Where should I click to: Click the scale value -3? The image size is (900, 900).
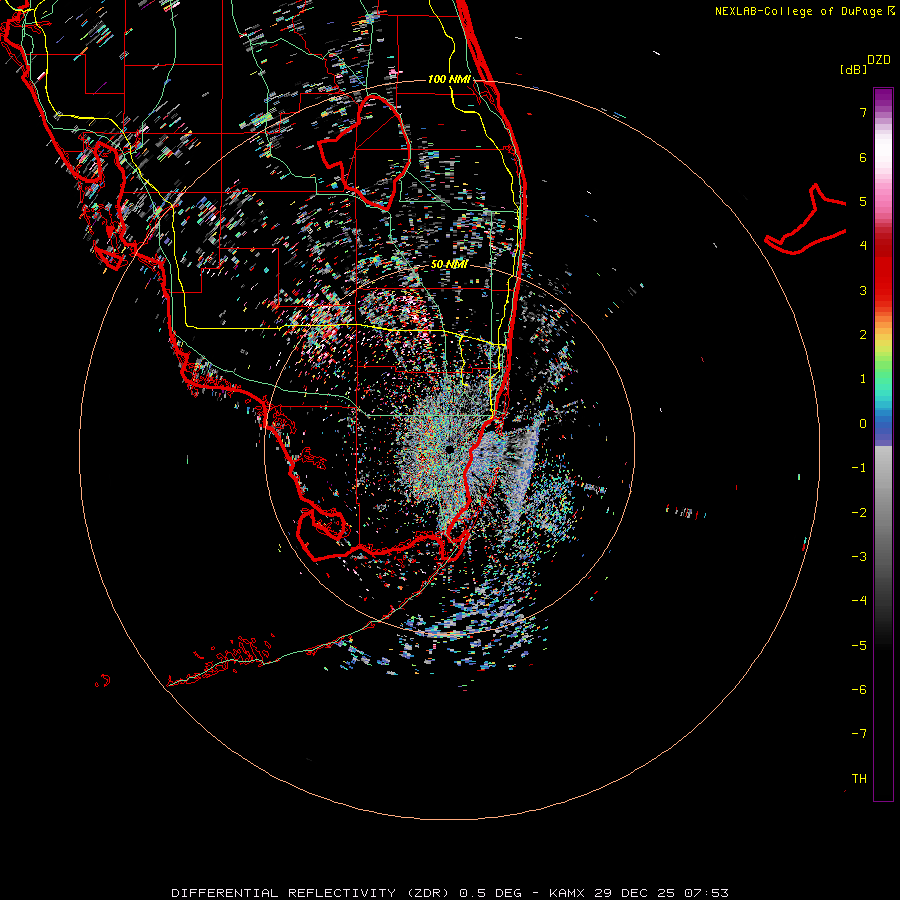pyautogui.click(x=859, y=557)
